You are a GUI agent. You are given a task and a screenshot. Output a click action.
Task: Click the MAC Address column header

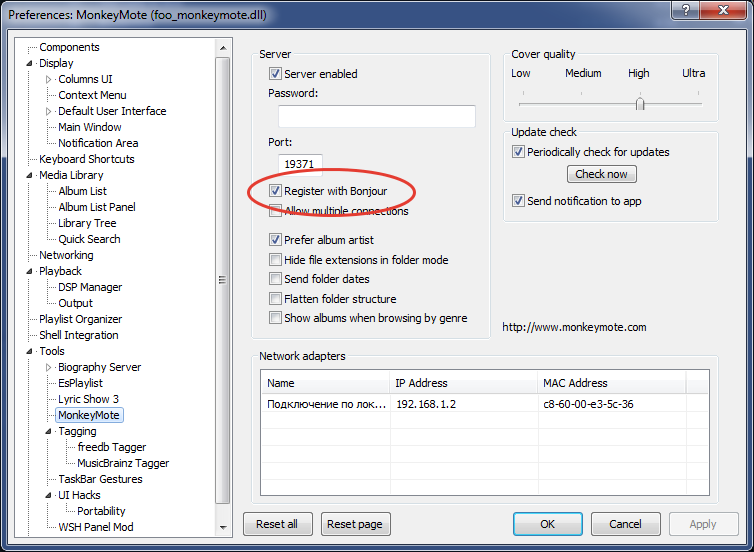612,383
